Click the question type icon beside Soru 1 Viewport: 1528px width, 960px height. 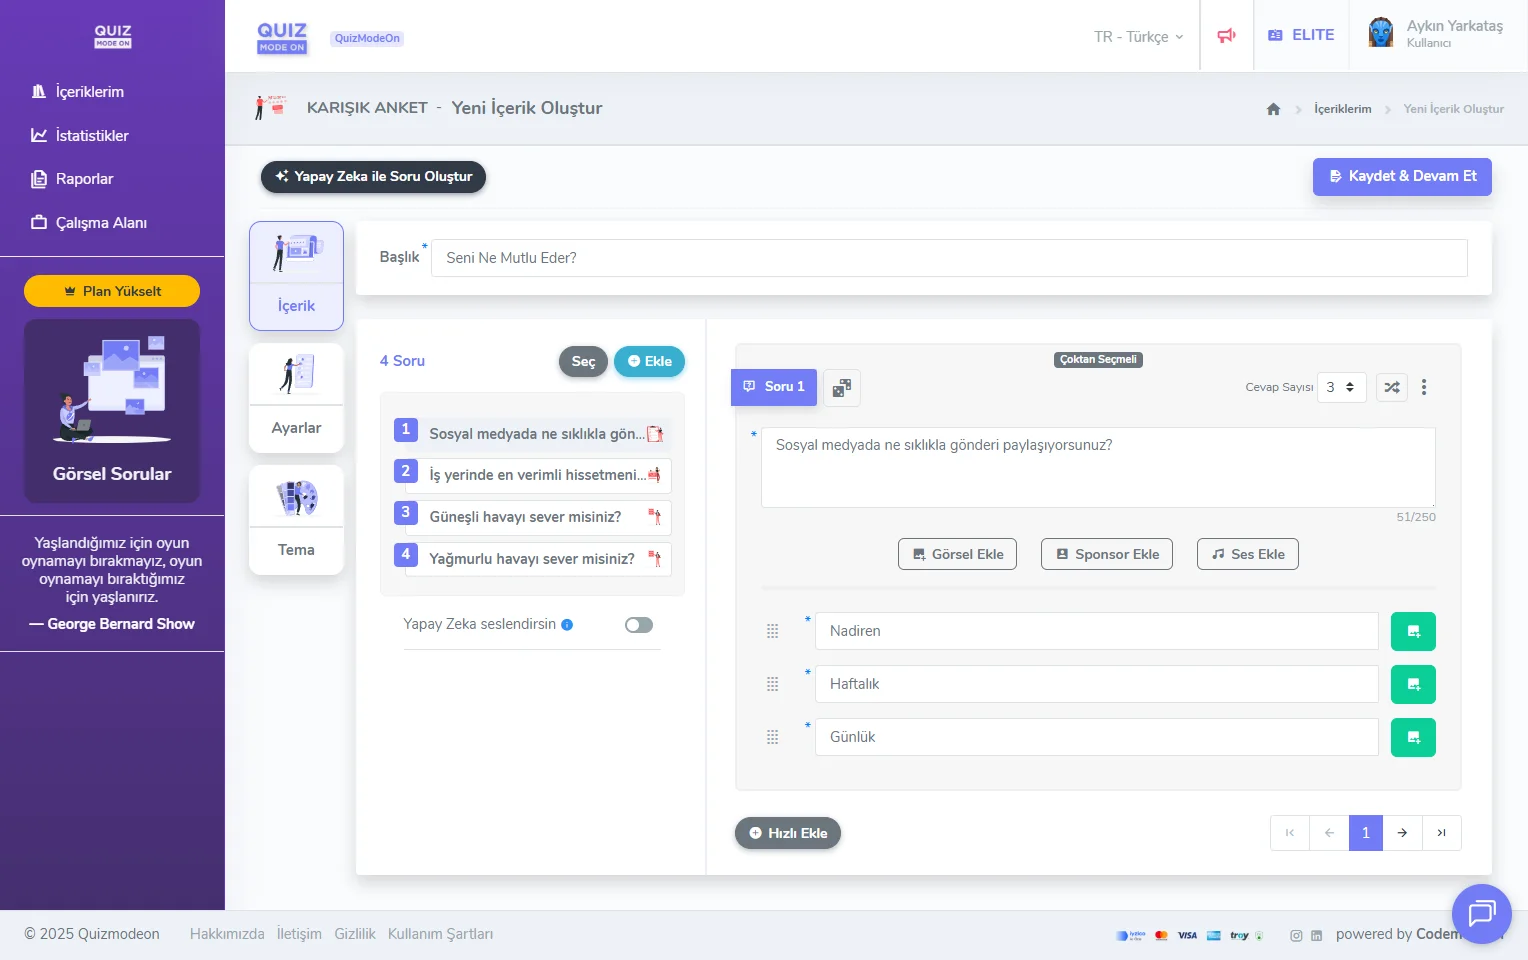[x=841, y=387]
